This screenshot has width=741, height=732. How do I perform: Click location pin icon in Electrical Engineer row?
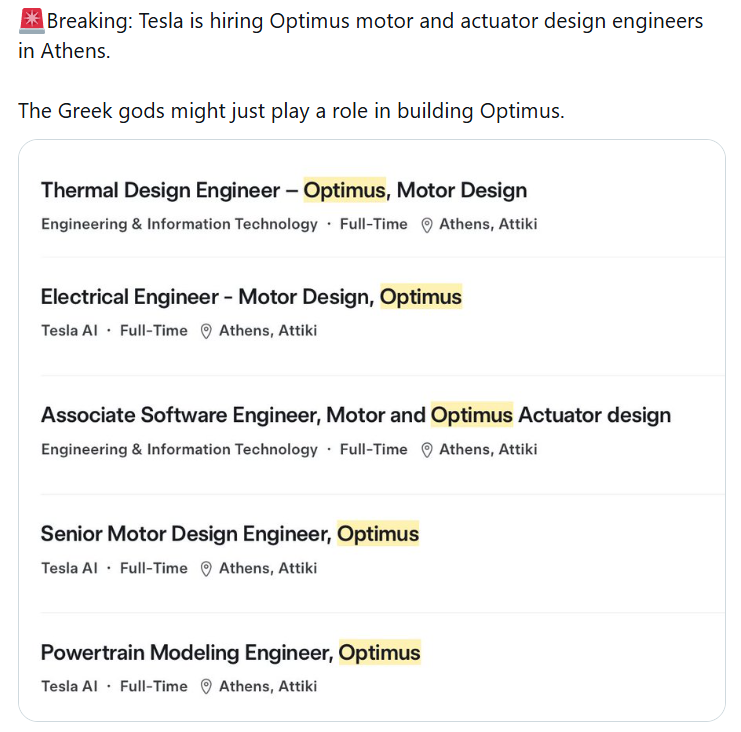pyautogui.click(x=207, y=331)
